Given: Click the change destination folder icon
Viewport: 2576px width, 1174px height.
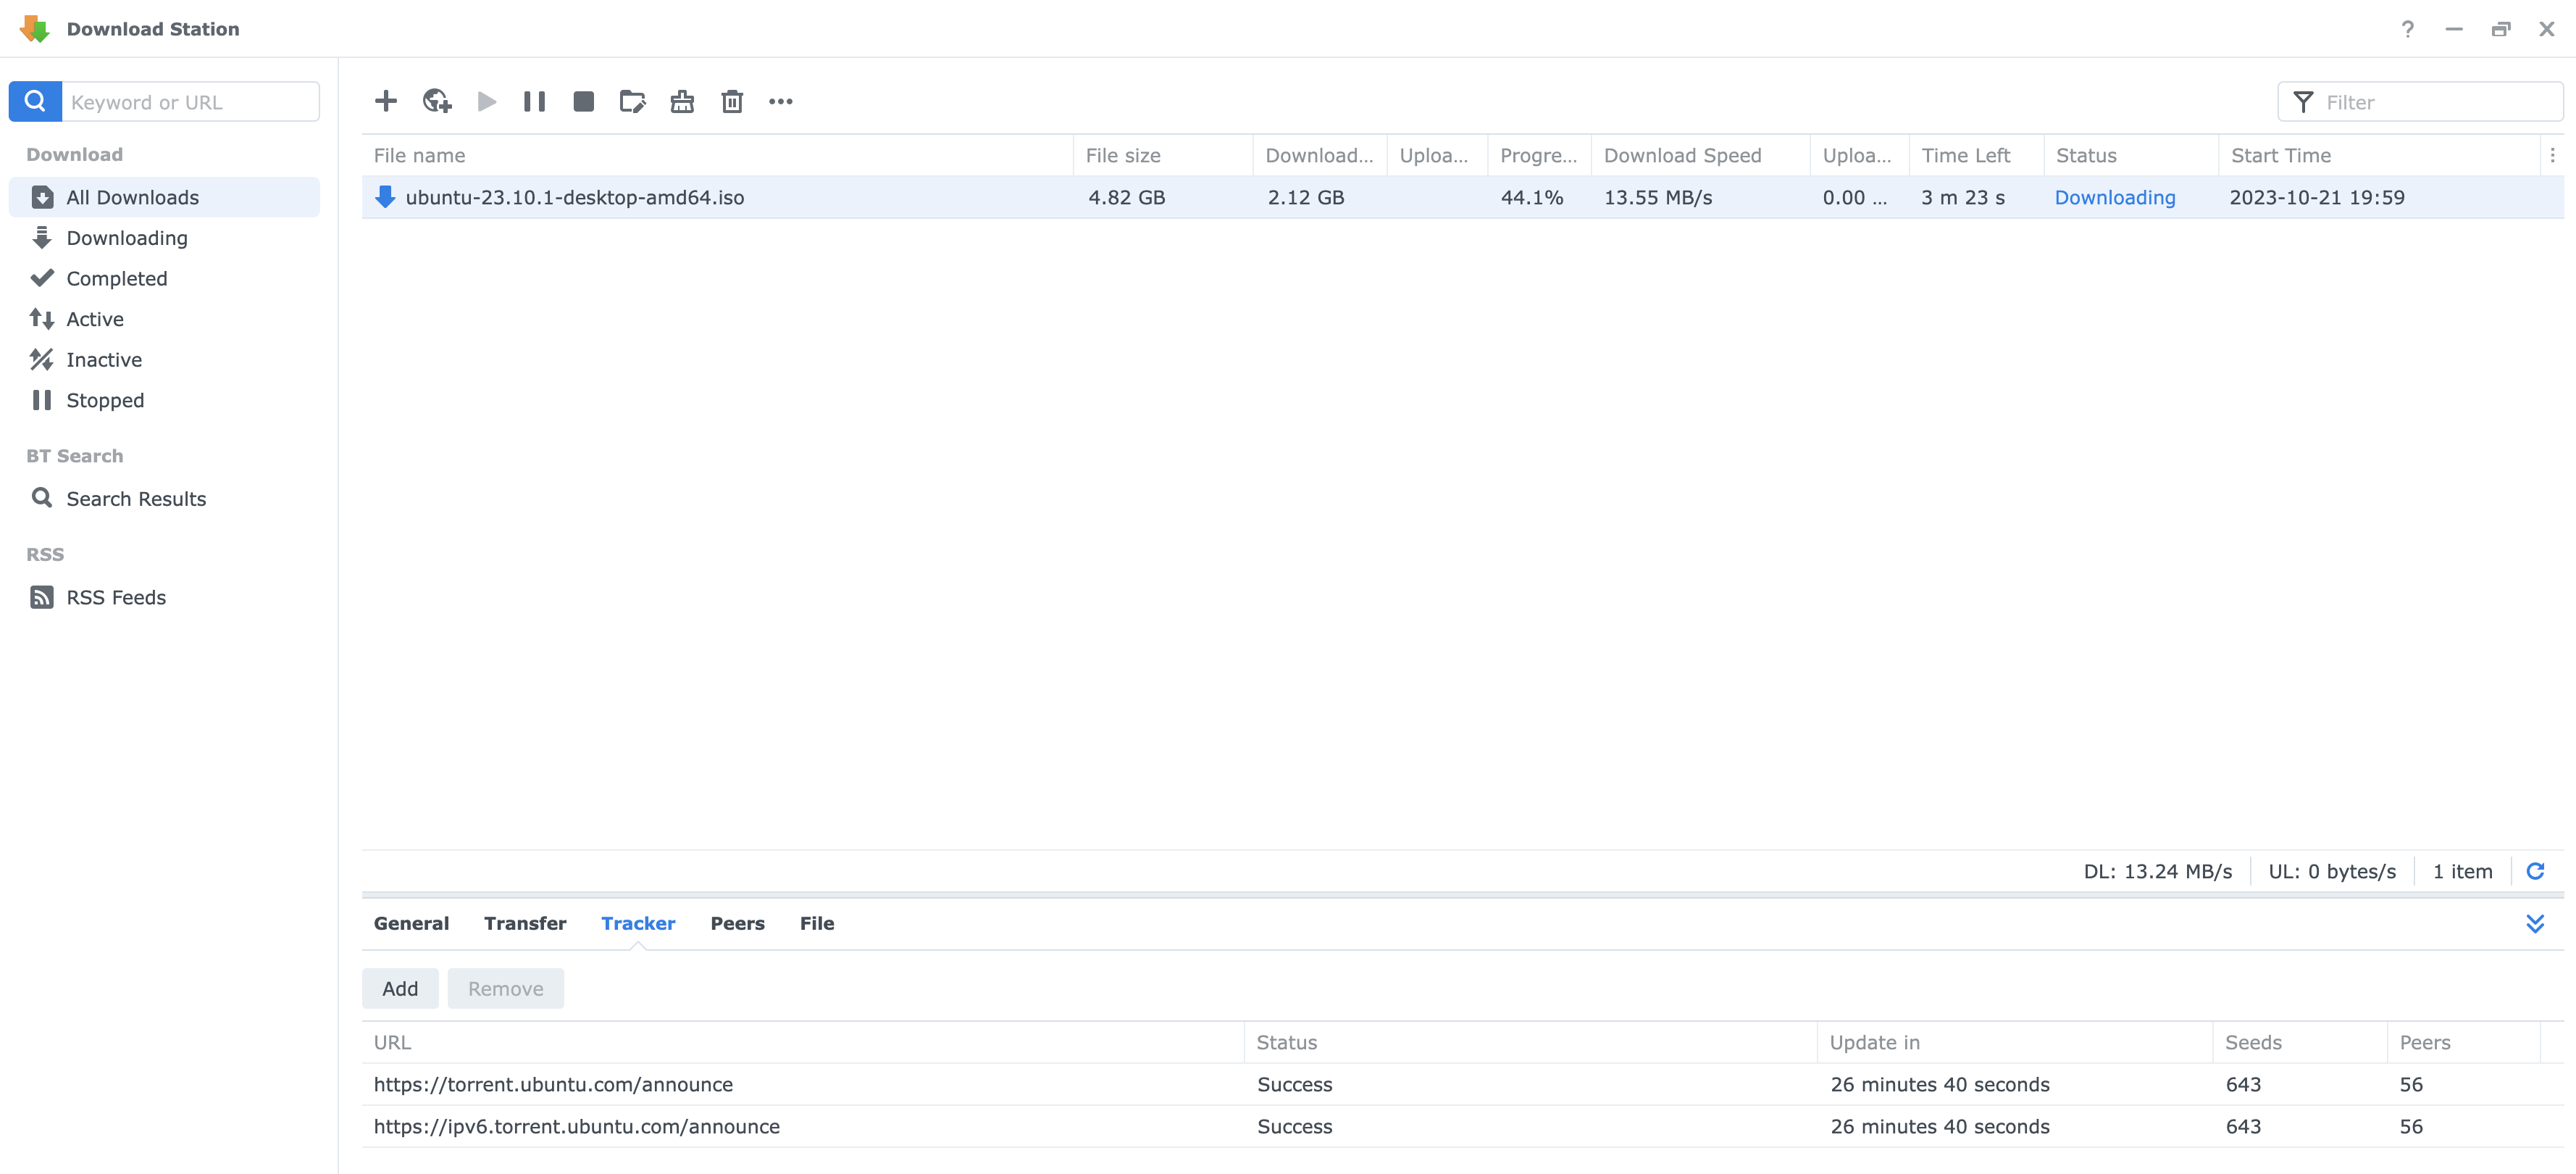Looking at the screenshot, I should tap(633, 101).
